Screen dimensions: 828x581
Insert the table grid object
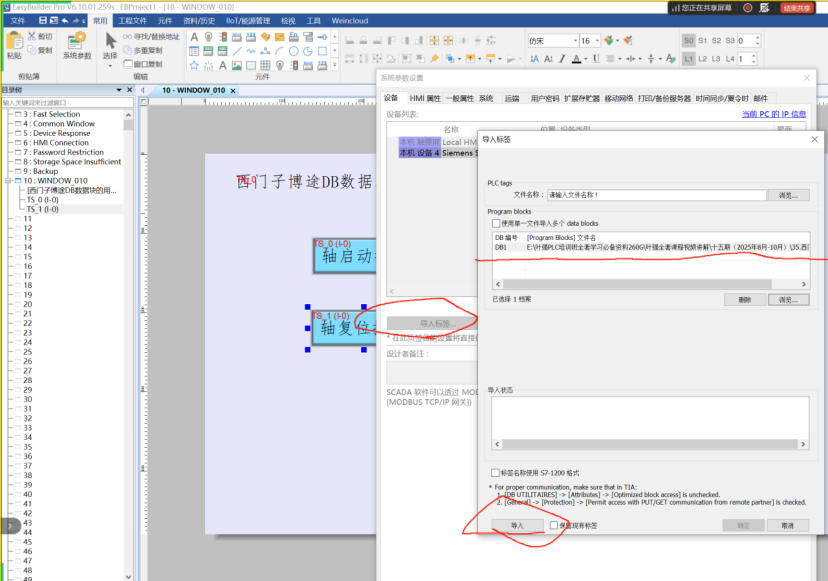265,65
